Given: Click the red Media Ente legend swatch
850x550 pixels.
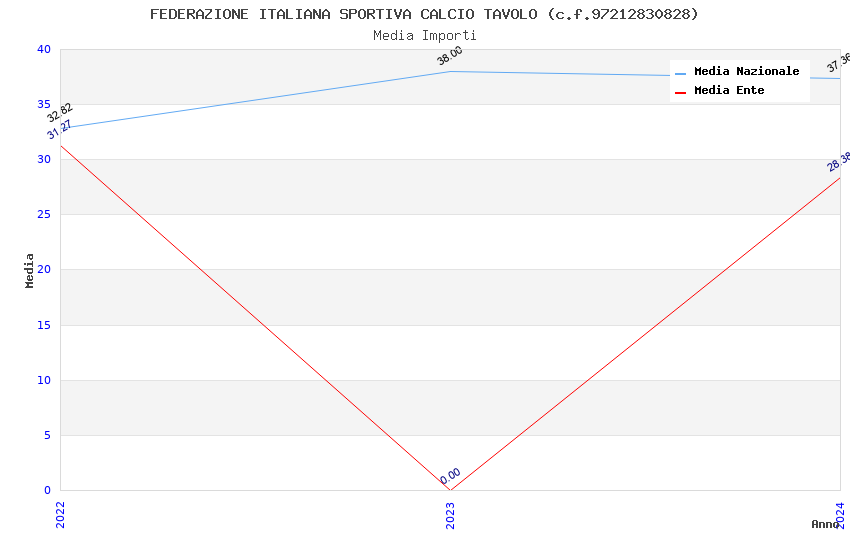Looking at the screenshot, I should click(681, 92).
